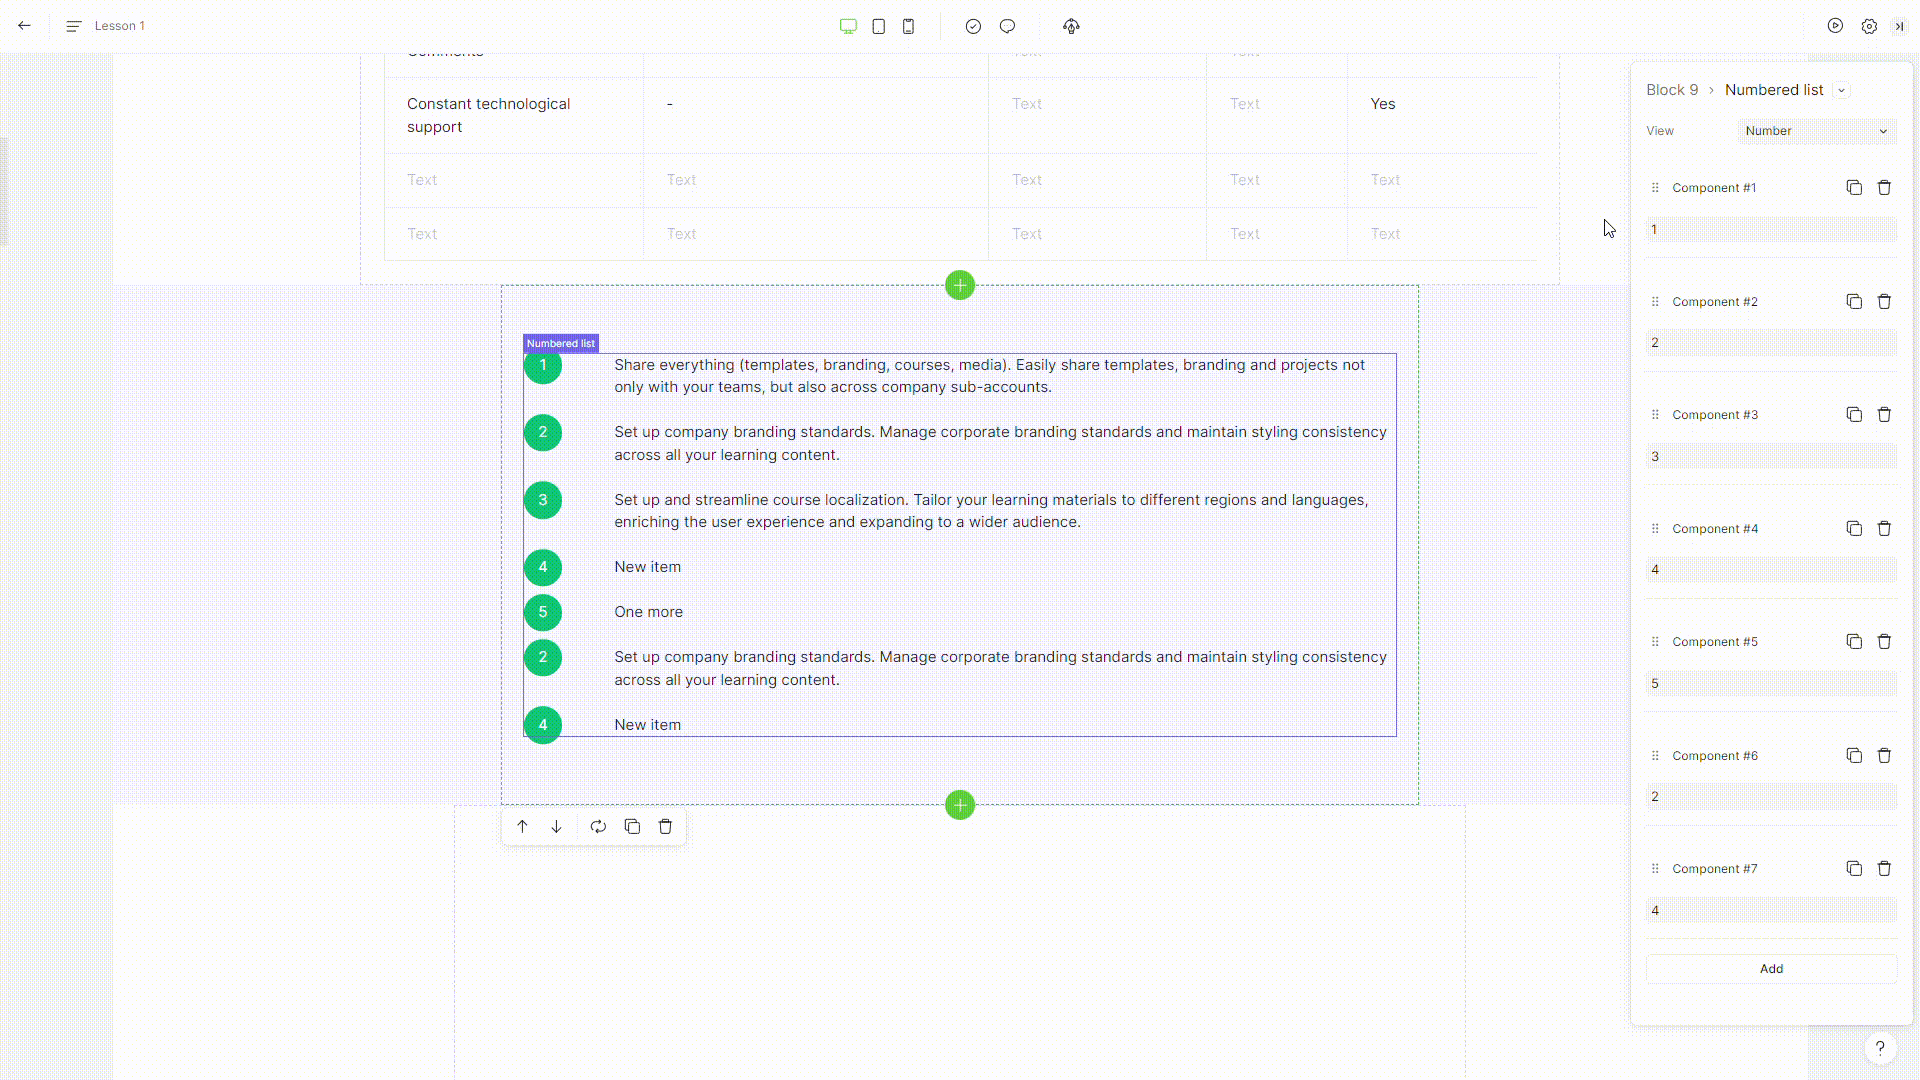The width and height of the screenshot is (1920, 1080).
Task: Open the settings gear icon
Action: point(1869,26)
